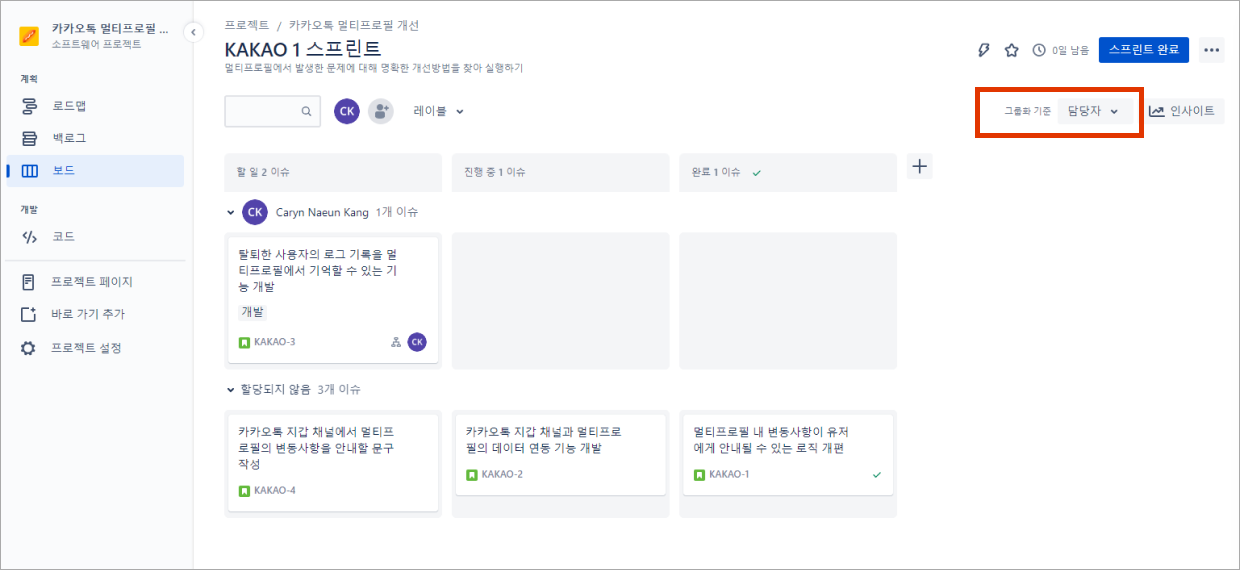
Task: Click the 스프린트 완료 button
Action: [1143, 50]
